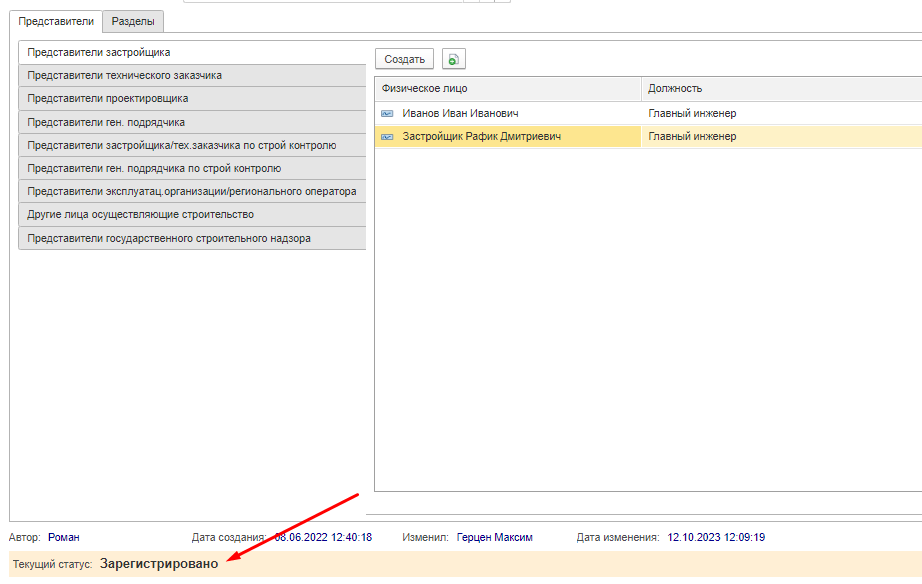This screenshot has width=922, height=584.
Task: Switch to the Разделы tab
Action: [x=133, y=22]
